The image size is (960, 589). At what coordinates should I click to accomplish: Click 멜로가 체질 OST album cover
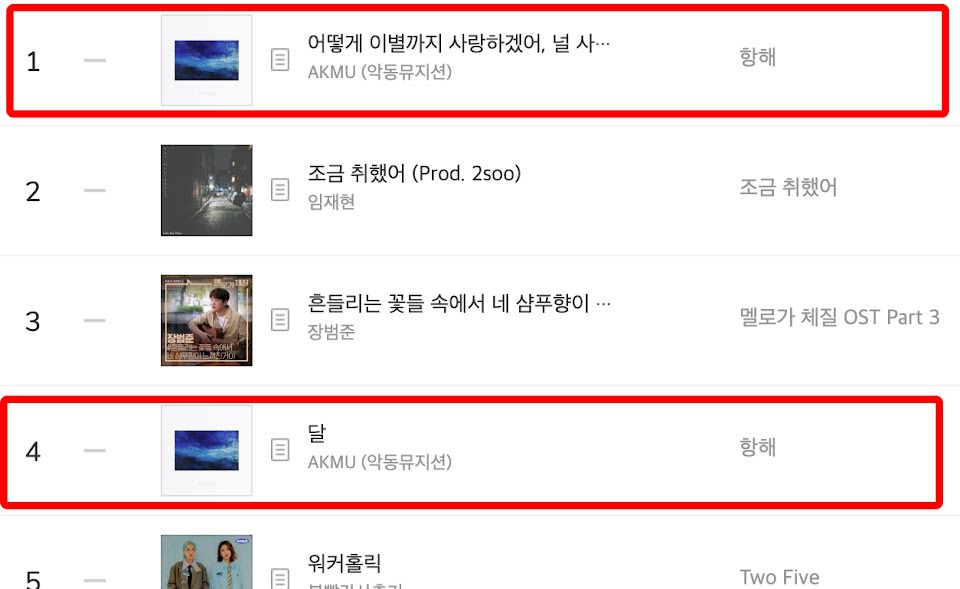tap(206, 320)
